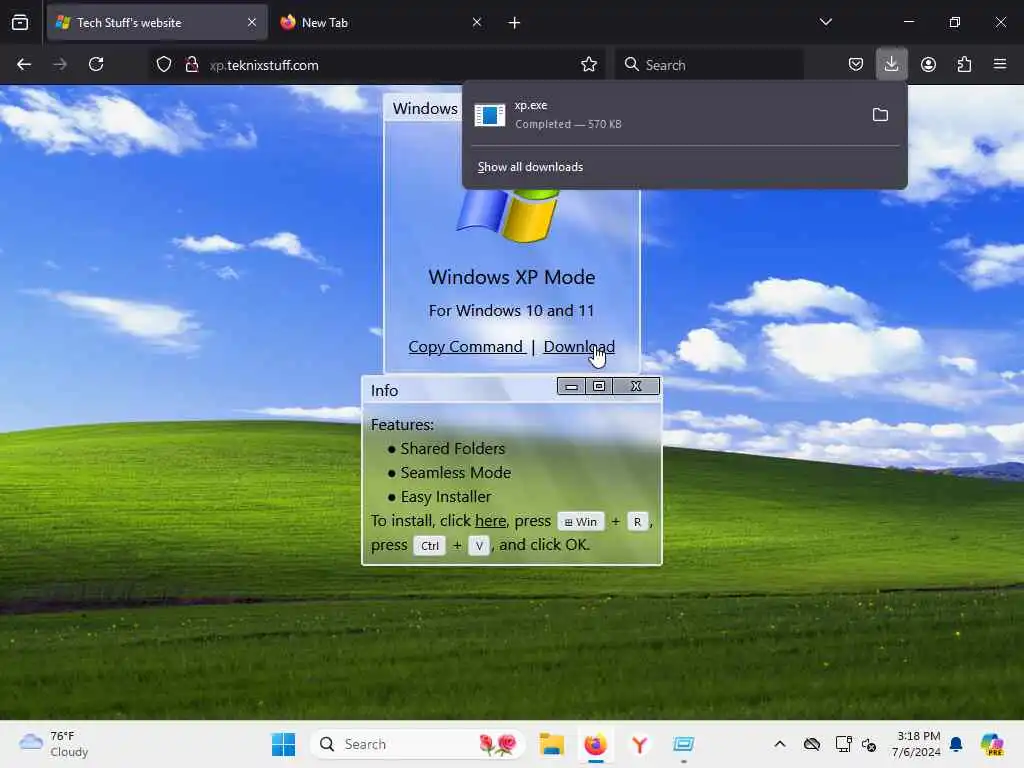Click the Windows XP Mode heading
This screenshot has width=1024, height=768.
[512, 277]
